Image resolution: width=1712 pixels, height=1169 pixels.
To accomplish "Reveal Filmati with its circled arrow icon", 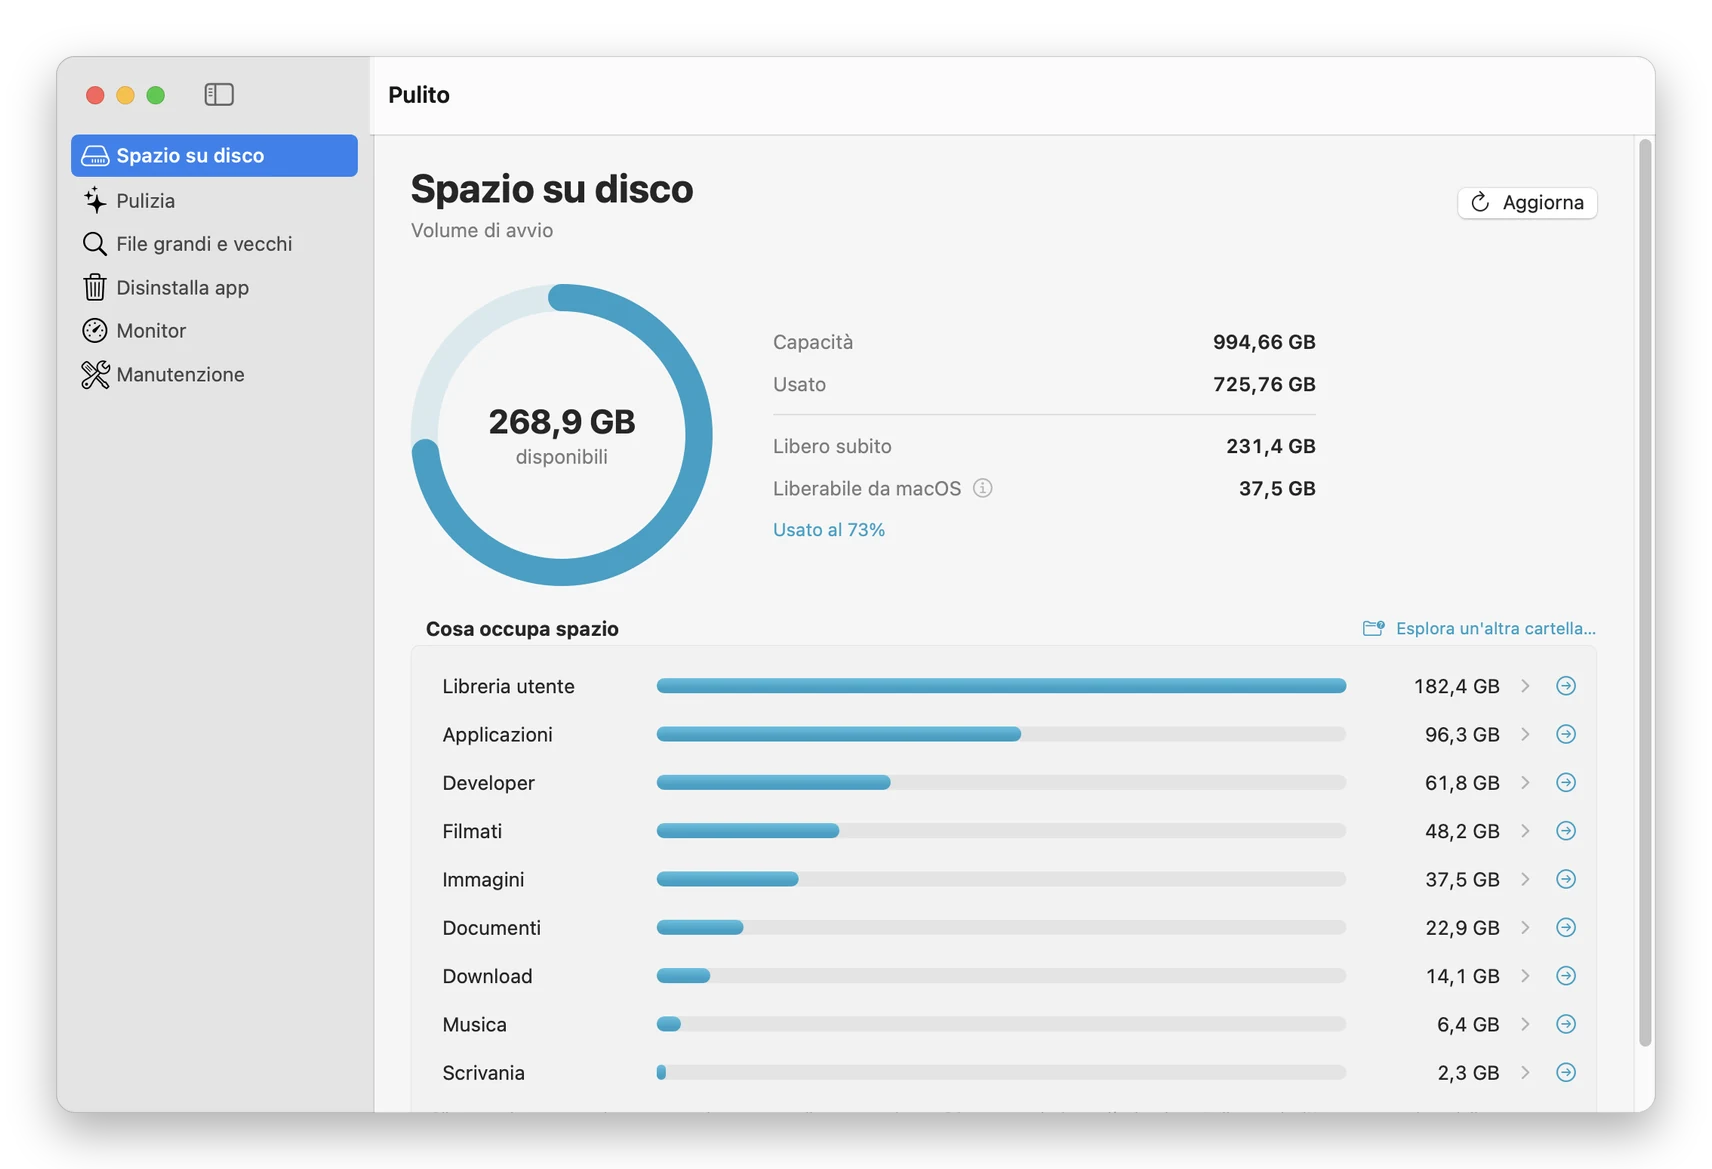I will point(1566,831).
